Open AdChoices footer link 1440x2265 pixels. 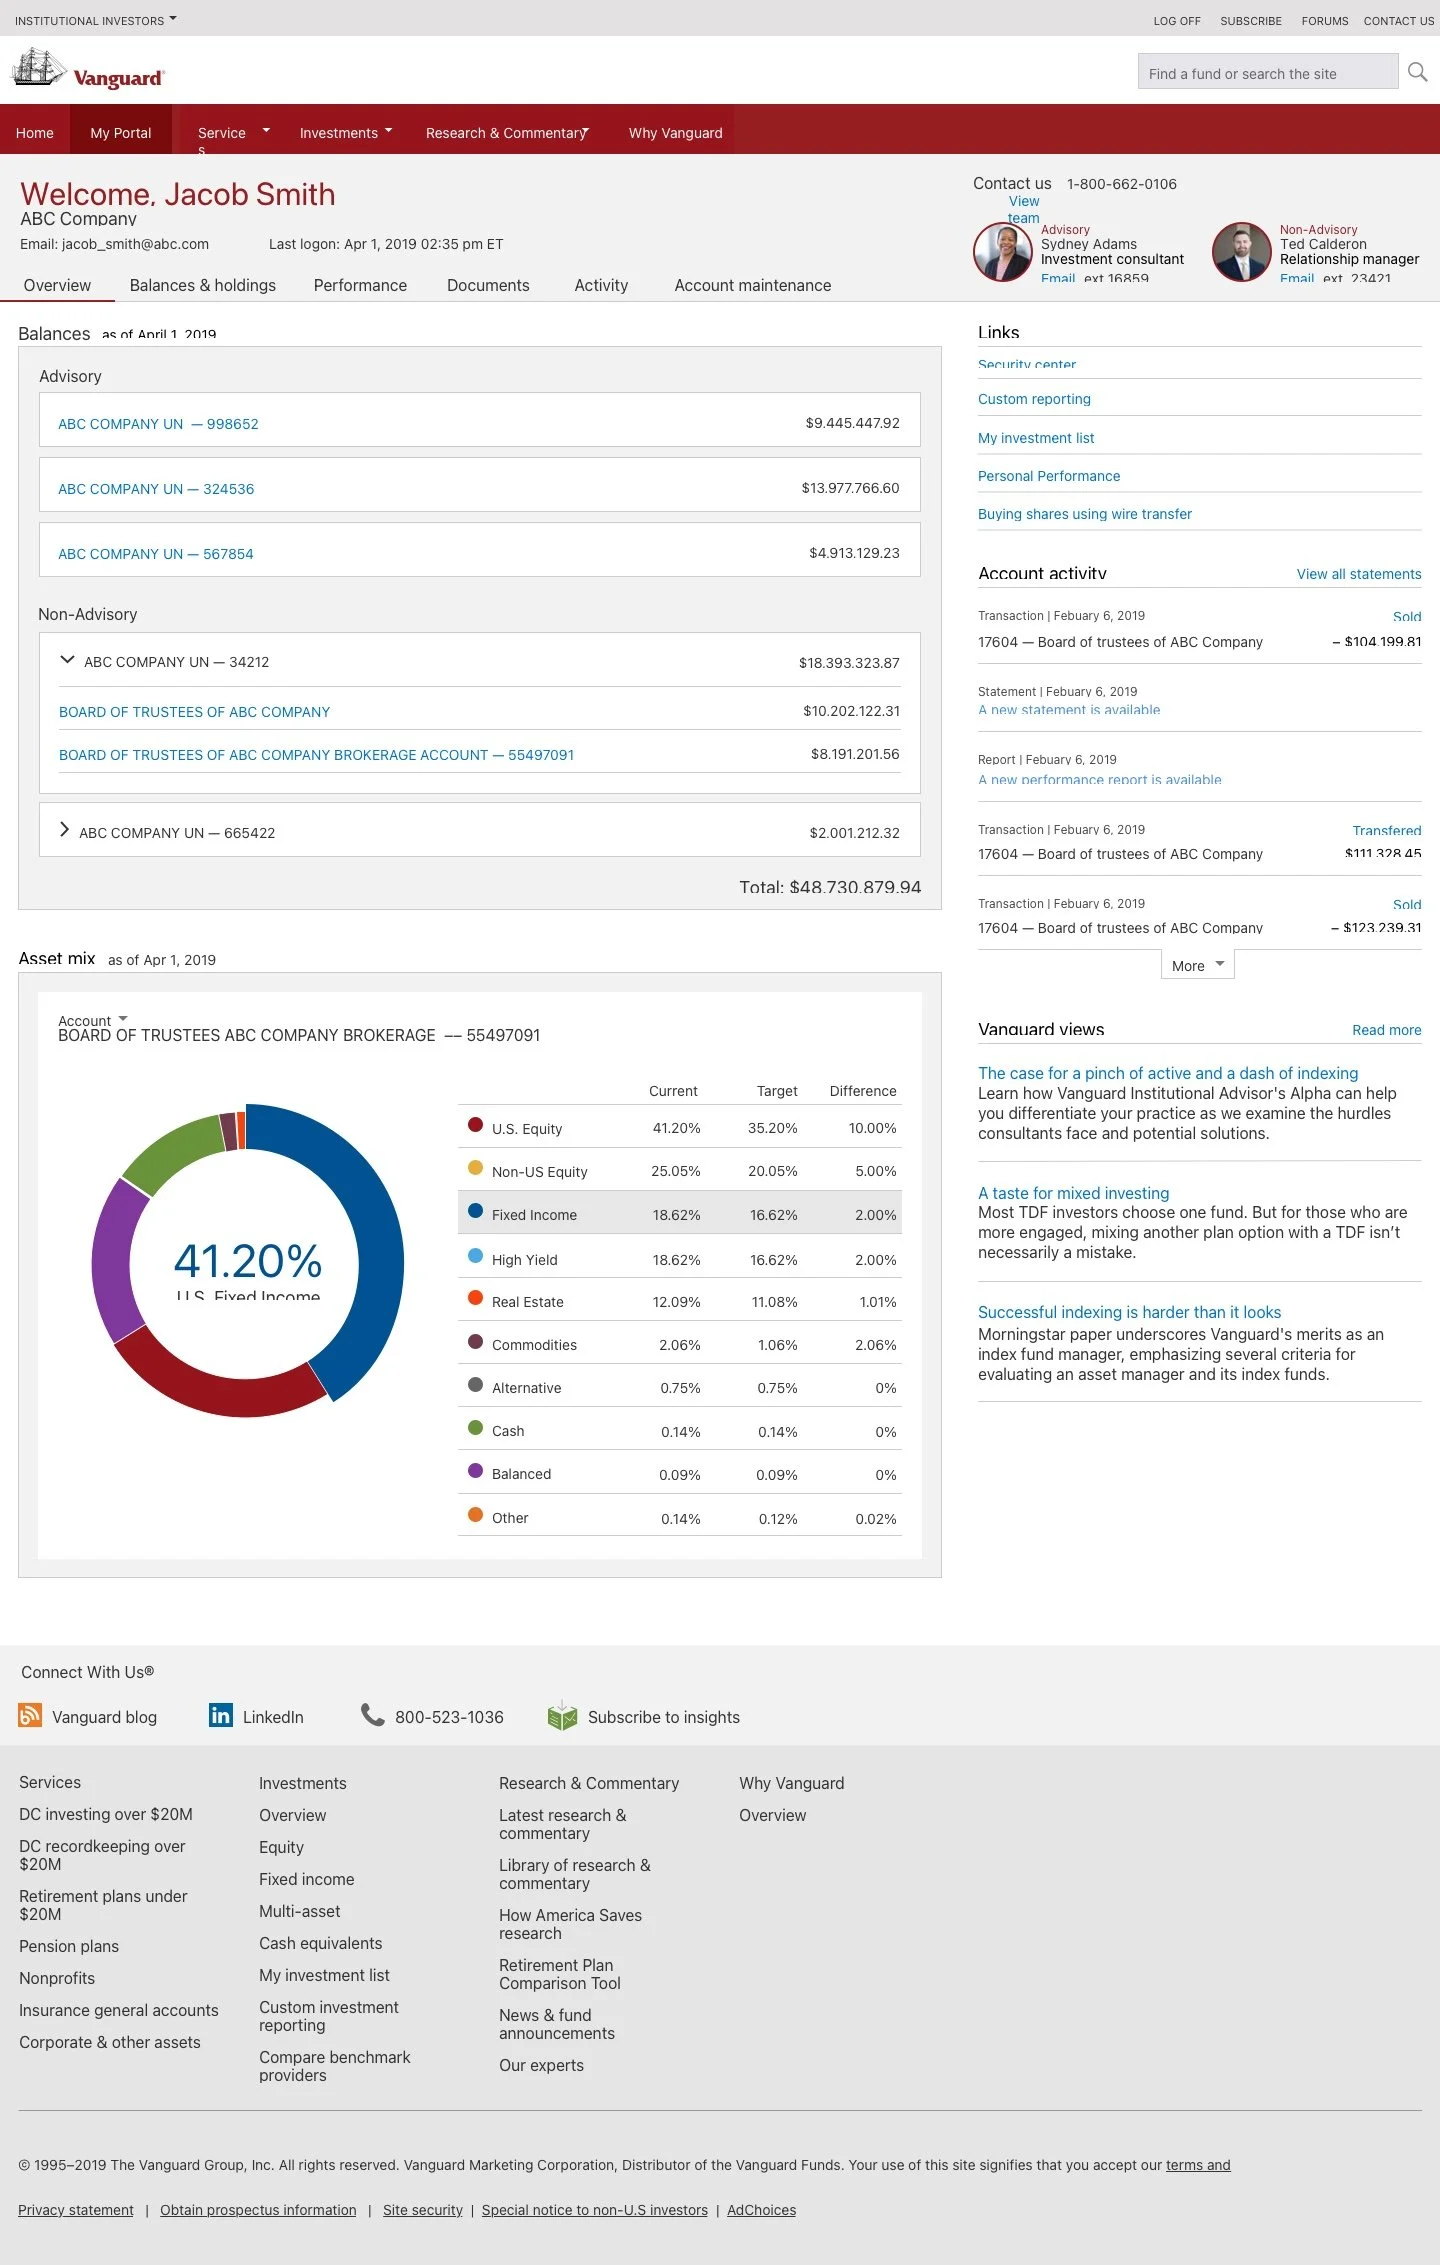coord(762,2210)
